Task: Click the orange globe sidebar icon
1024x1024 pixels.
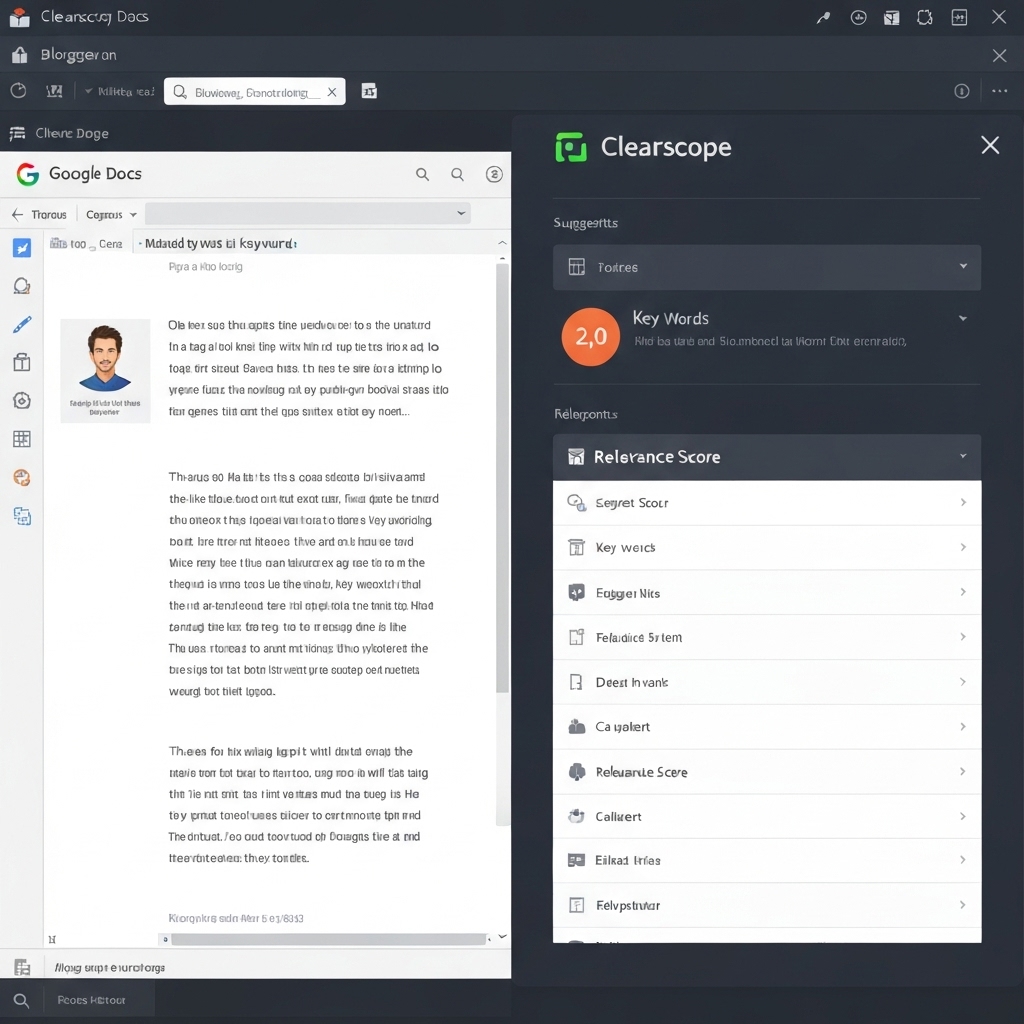Action: point(22,477)
